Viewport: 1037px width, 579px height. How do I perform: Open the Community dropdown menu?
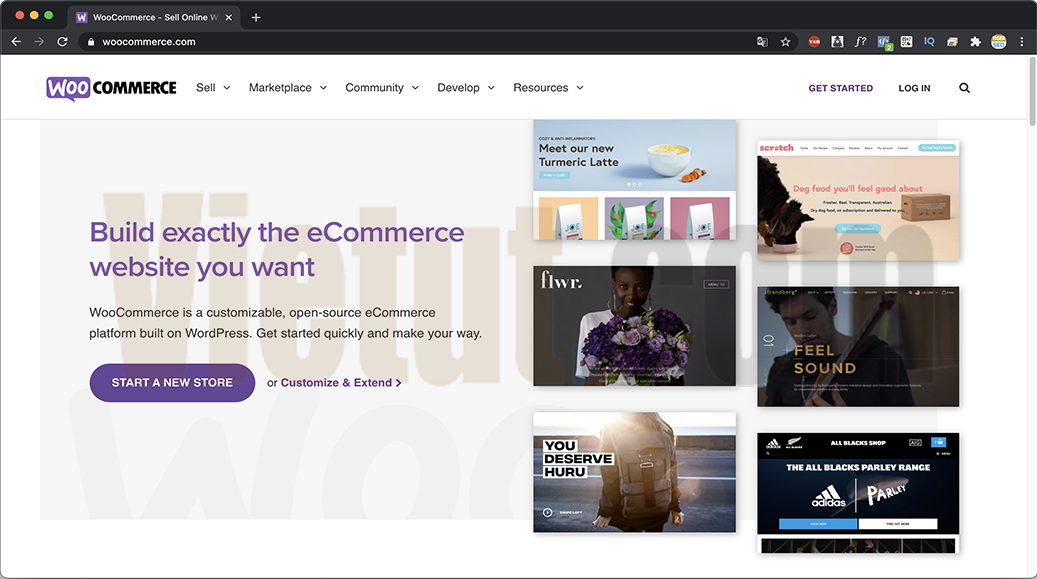382,88
